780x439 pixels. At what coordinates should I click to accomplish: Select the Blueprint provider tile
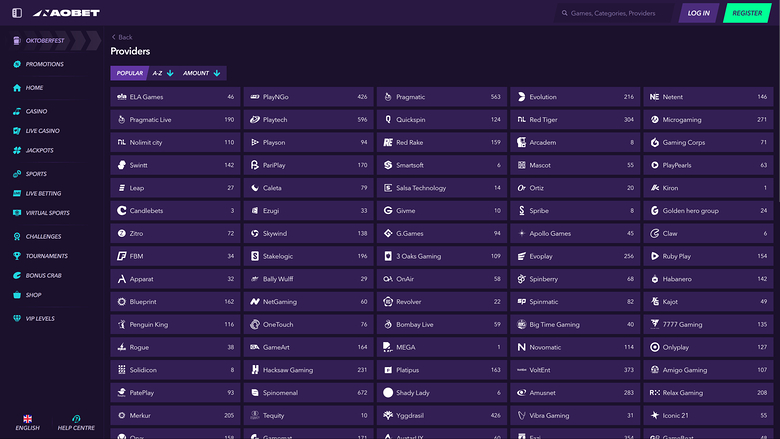pos(175,302)
